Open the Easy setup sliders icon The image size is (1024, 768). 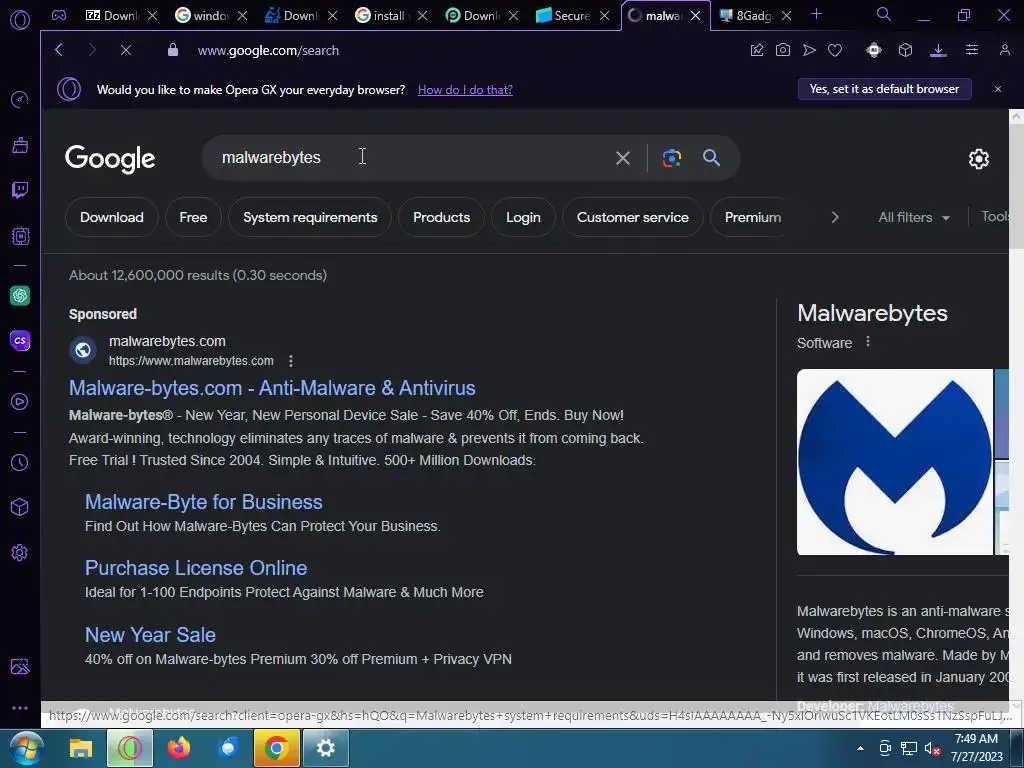[972, 50]
